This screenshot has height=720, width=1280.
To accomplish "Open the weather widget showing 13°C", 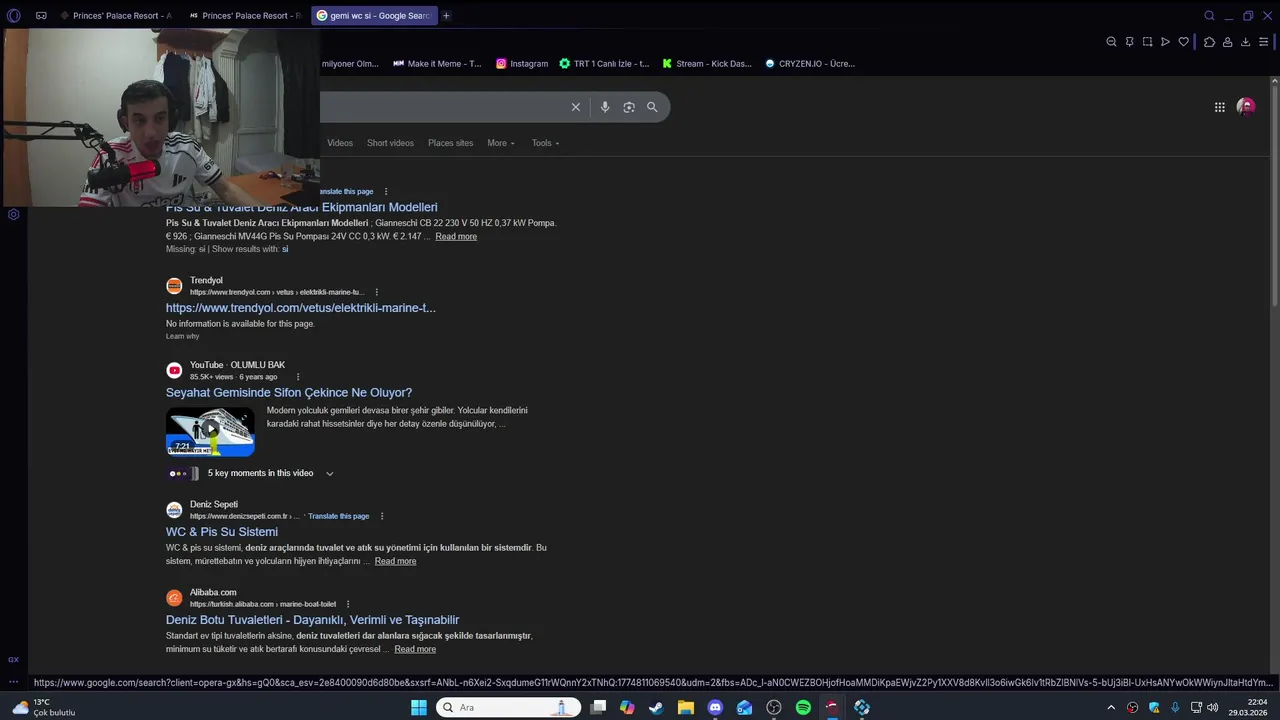I will (44, 707).
